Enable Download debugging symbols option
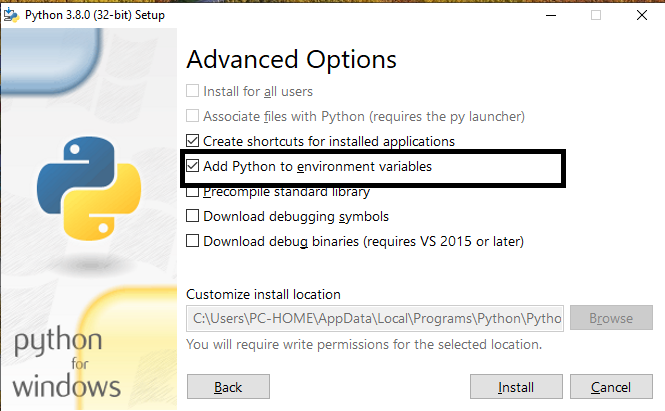665x411 pixels. (193, 216)
